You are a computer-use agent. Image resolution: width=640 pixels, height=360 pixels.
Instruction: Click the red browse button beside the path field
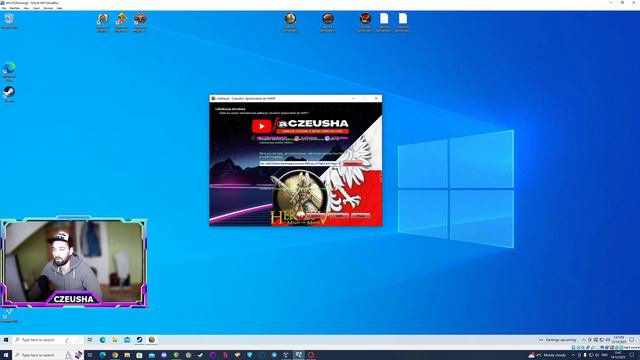click(352, 163)
